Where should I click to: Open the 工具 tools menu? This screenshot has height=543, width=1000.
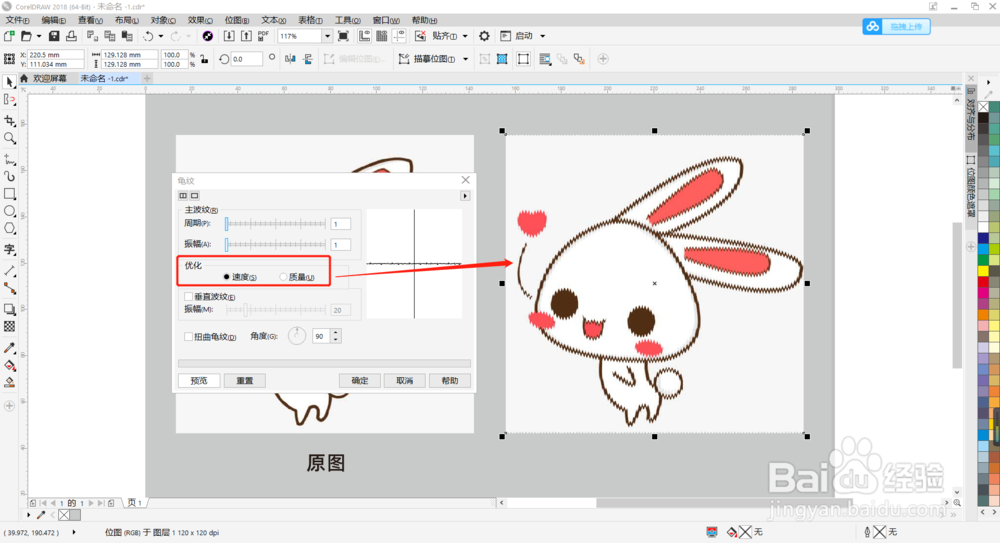click(347, 20)
